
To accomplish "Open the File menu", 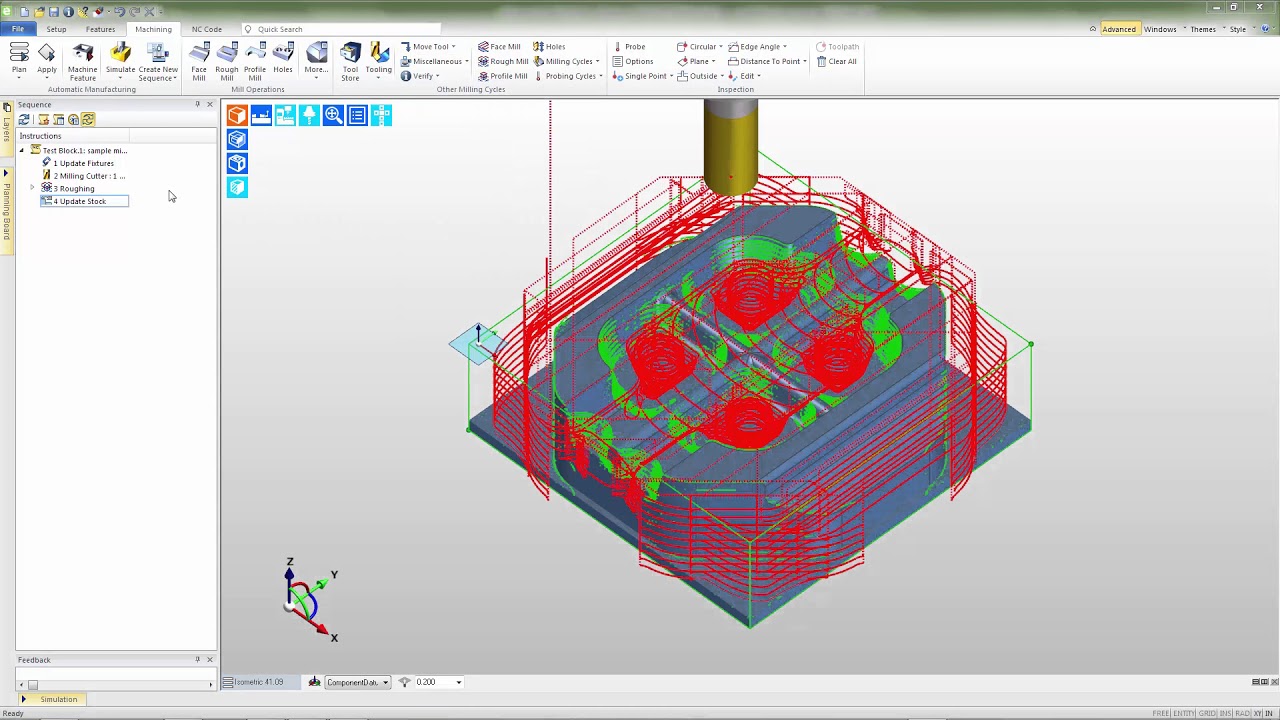I will [18, 29].
